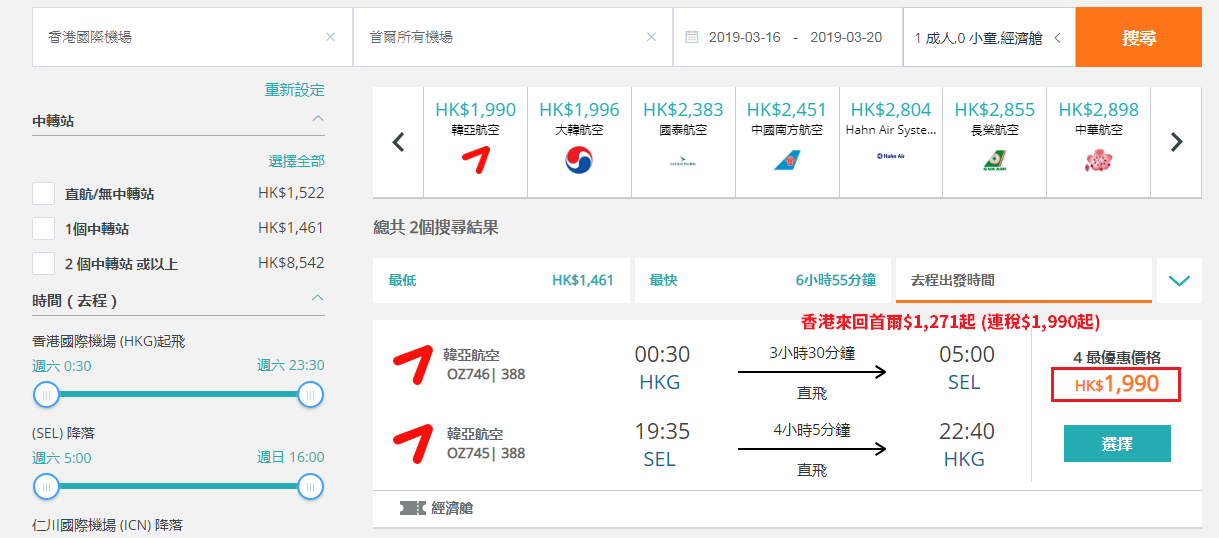
Task: Sort by 去程出發時間 tab
Action: 1024,281
